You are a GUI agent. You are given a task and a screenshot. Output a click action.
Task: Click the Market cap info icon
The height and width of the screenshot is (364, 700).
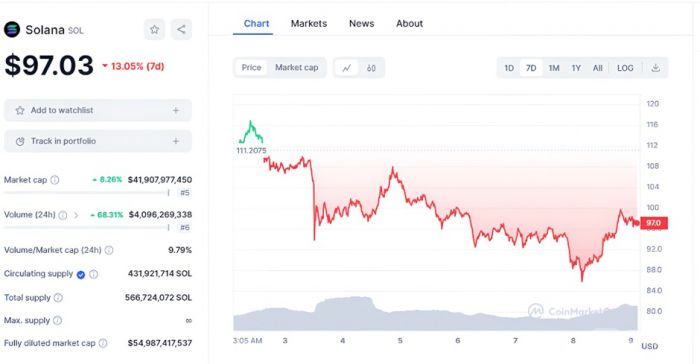pyautogui.click(x=54, y=180)
